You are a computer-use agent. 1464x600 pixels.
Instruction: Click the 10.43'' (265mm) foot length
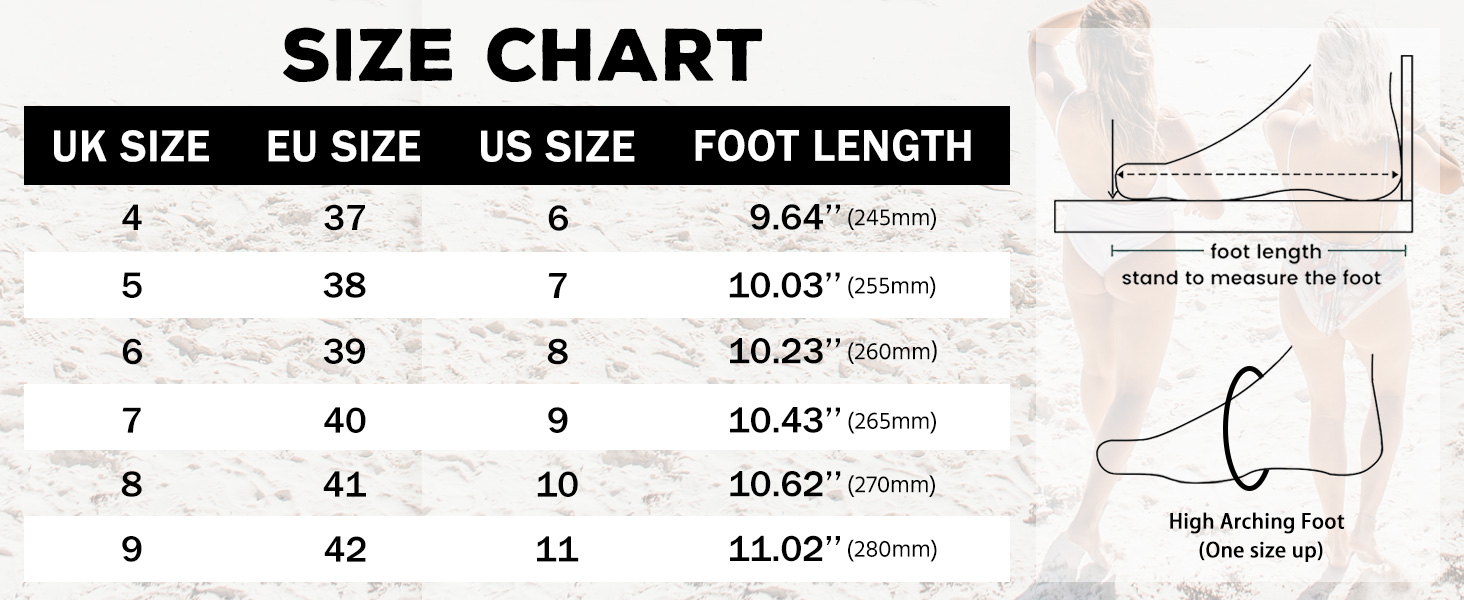coord(832,420)
